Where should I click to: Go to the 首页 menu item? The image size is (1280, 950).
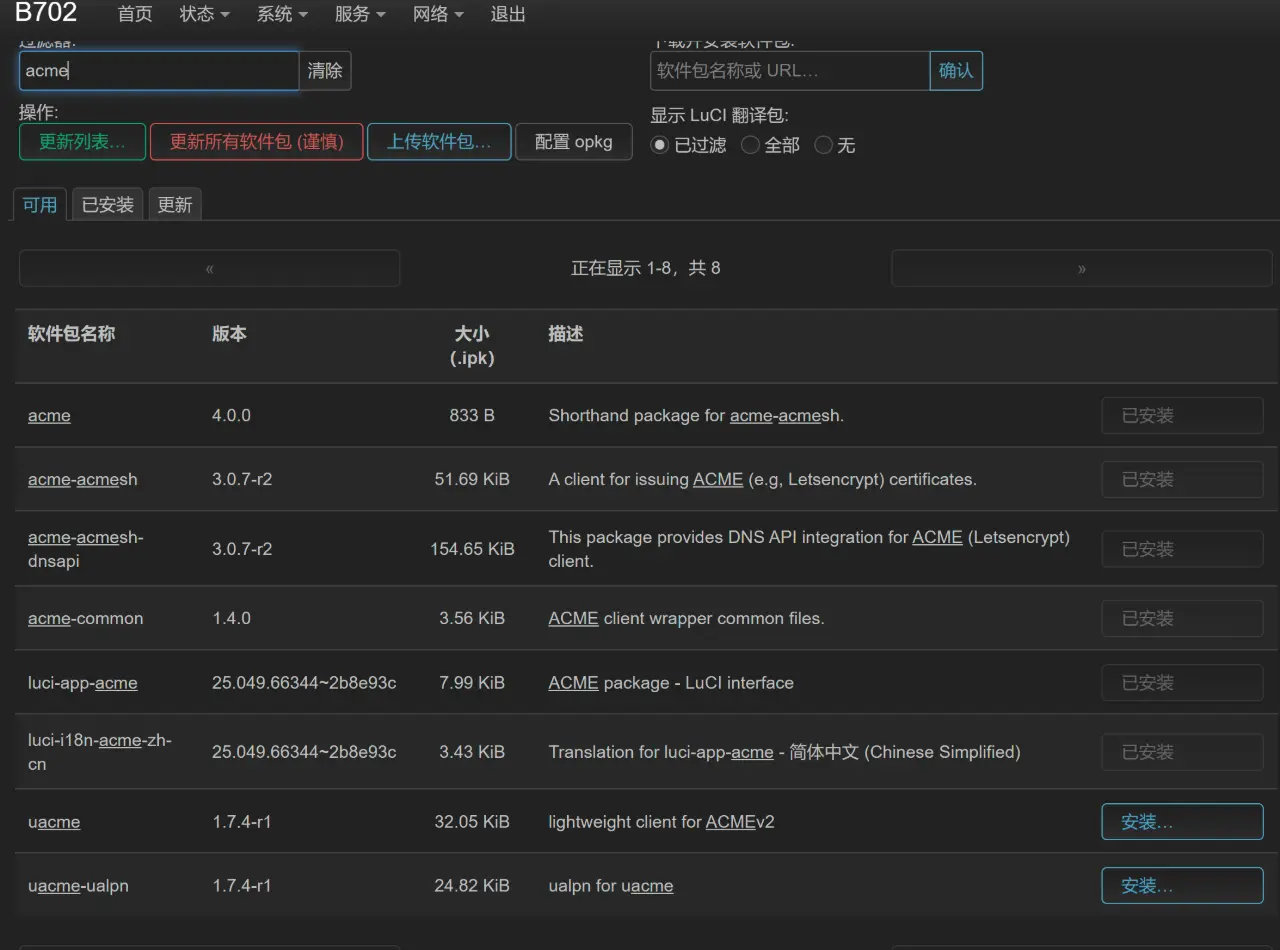point(135,14)
